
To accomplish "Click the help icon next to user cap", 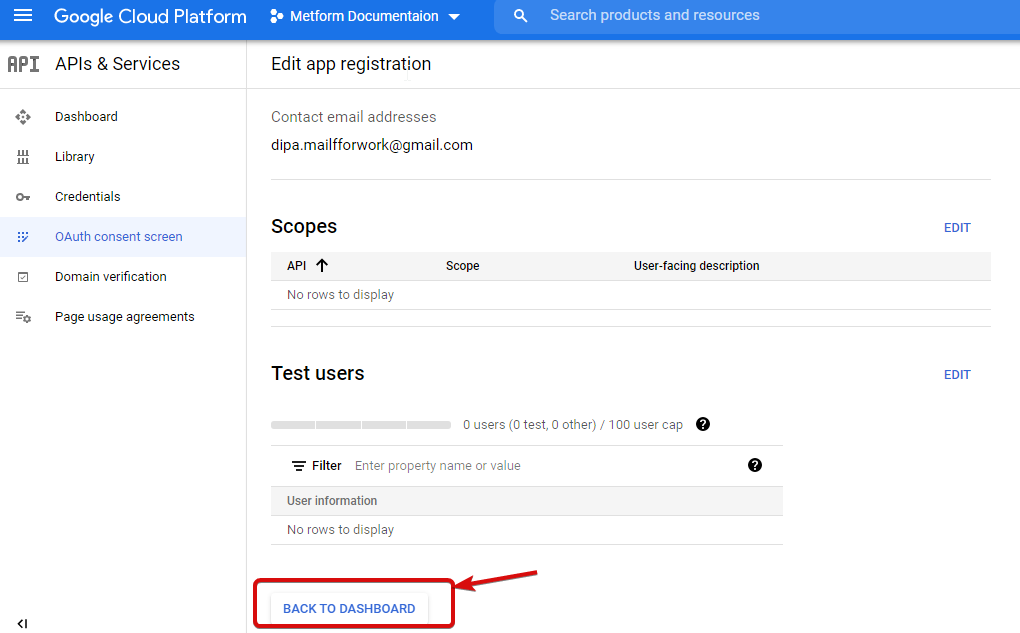I will tap(703, 424).
